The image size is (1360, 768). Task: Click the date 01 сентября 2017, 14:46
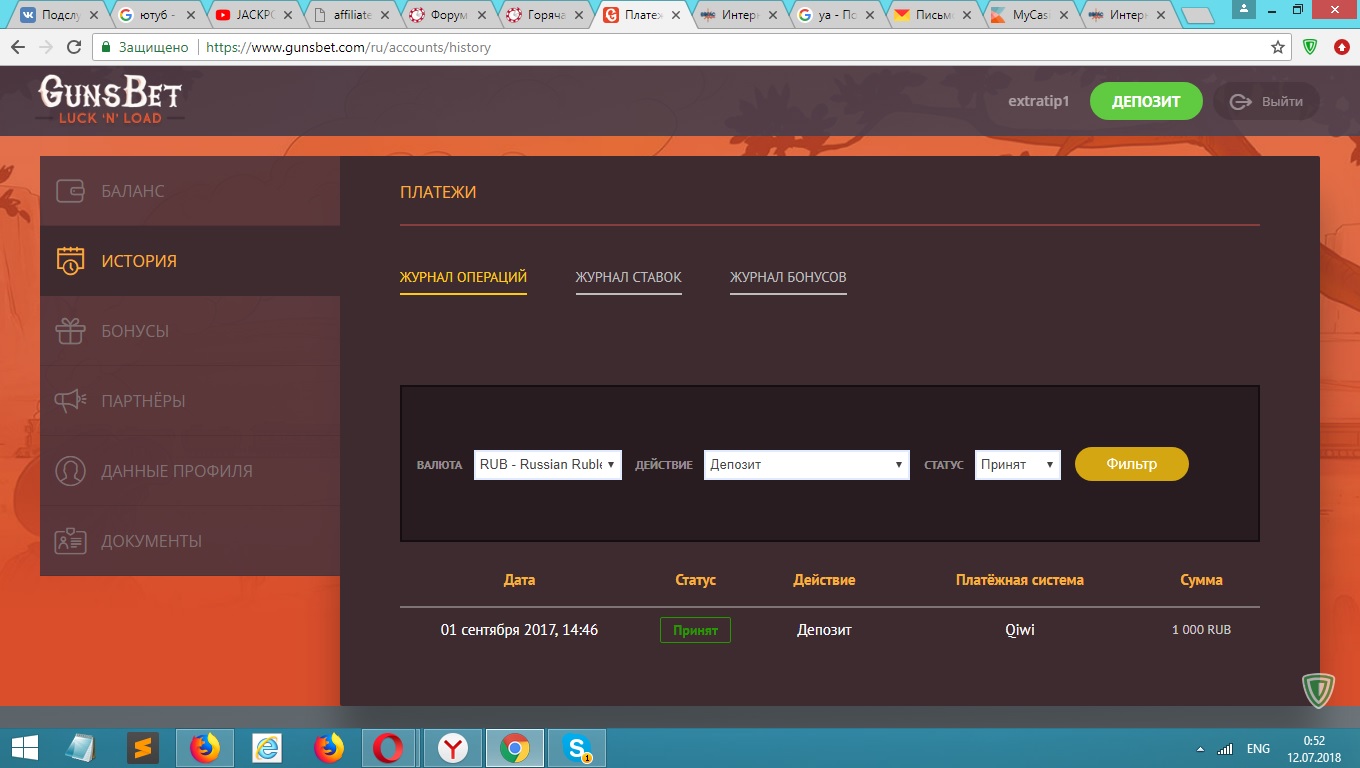(519, 630)
